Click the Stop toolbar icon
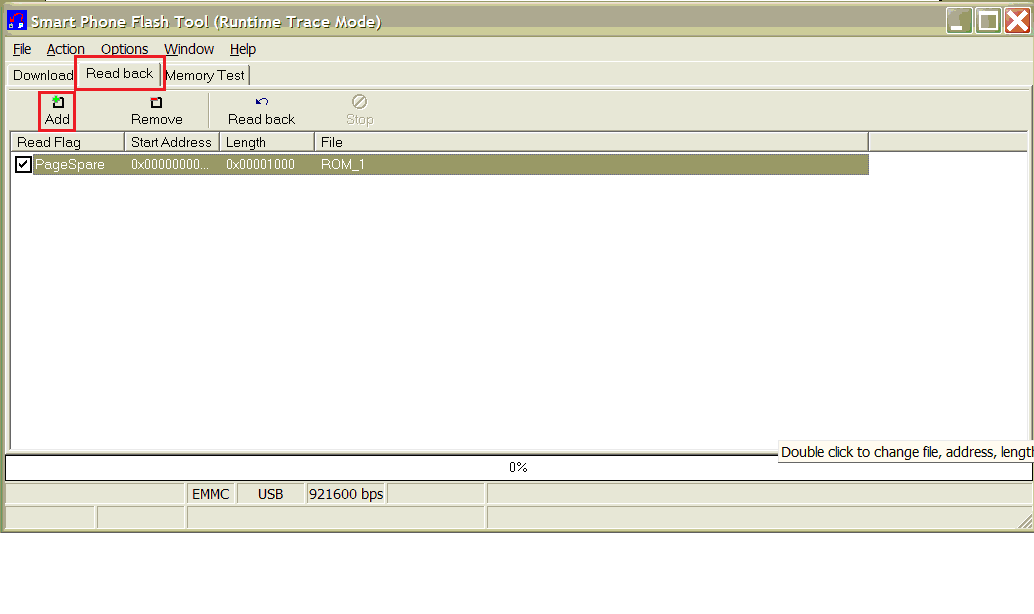The width and height of the screenshot is (1034, 614). 359,102
